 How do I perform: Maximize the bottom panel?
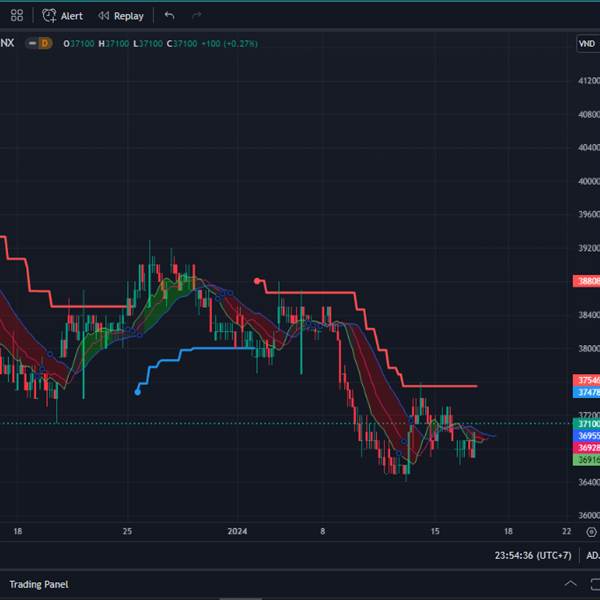[595, 584]
